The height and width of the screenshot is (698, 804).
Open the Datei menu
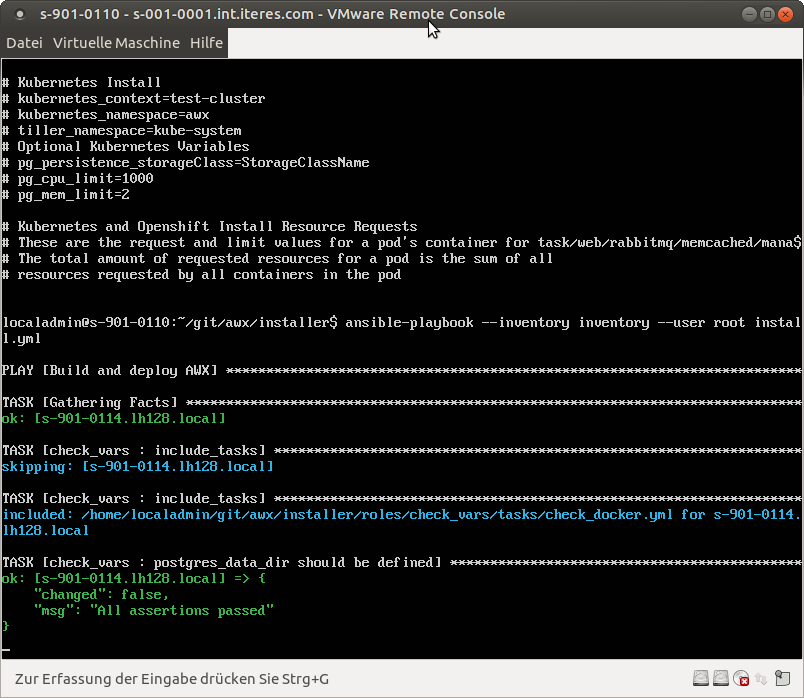coord(24,43)
